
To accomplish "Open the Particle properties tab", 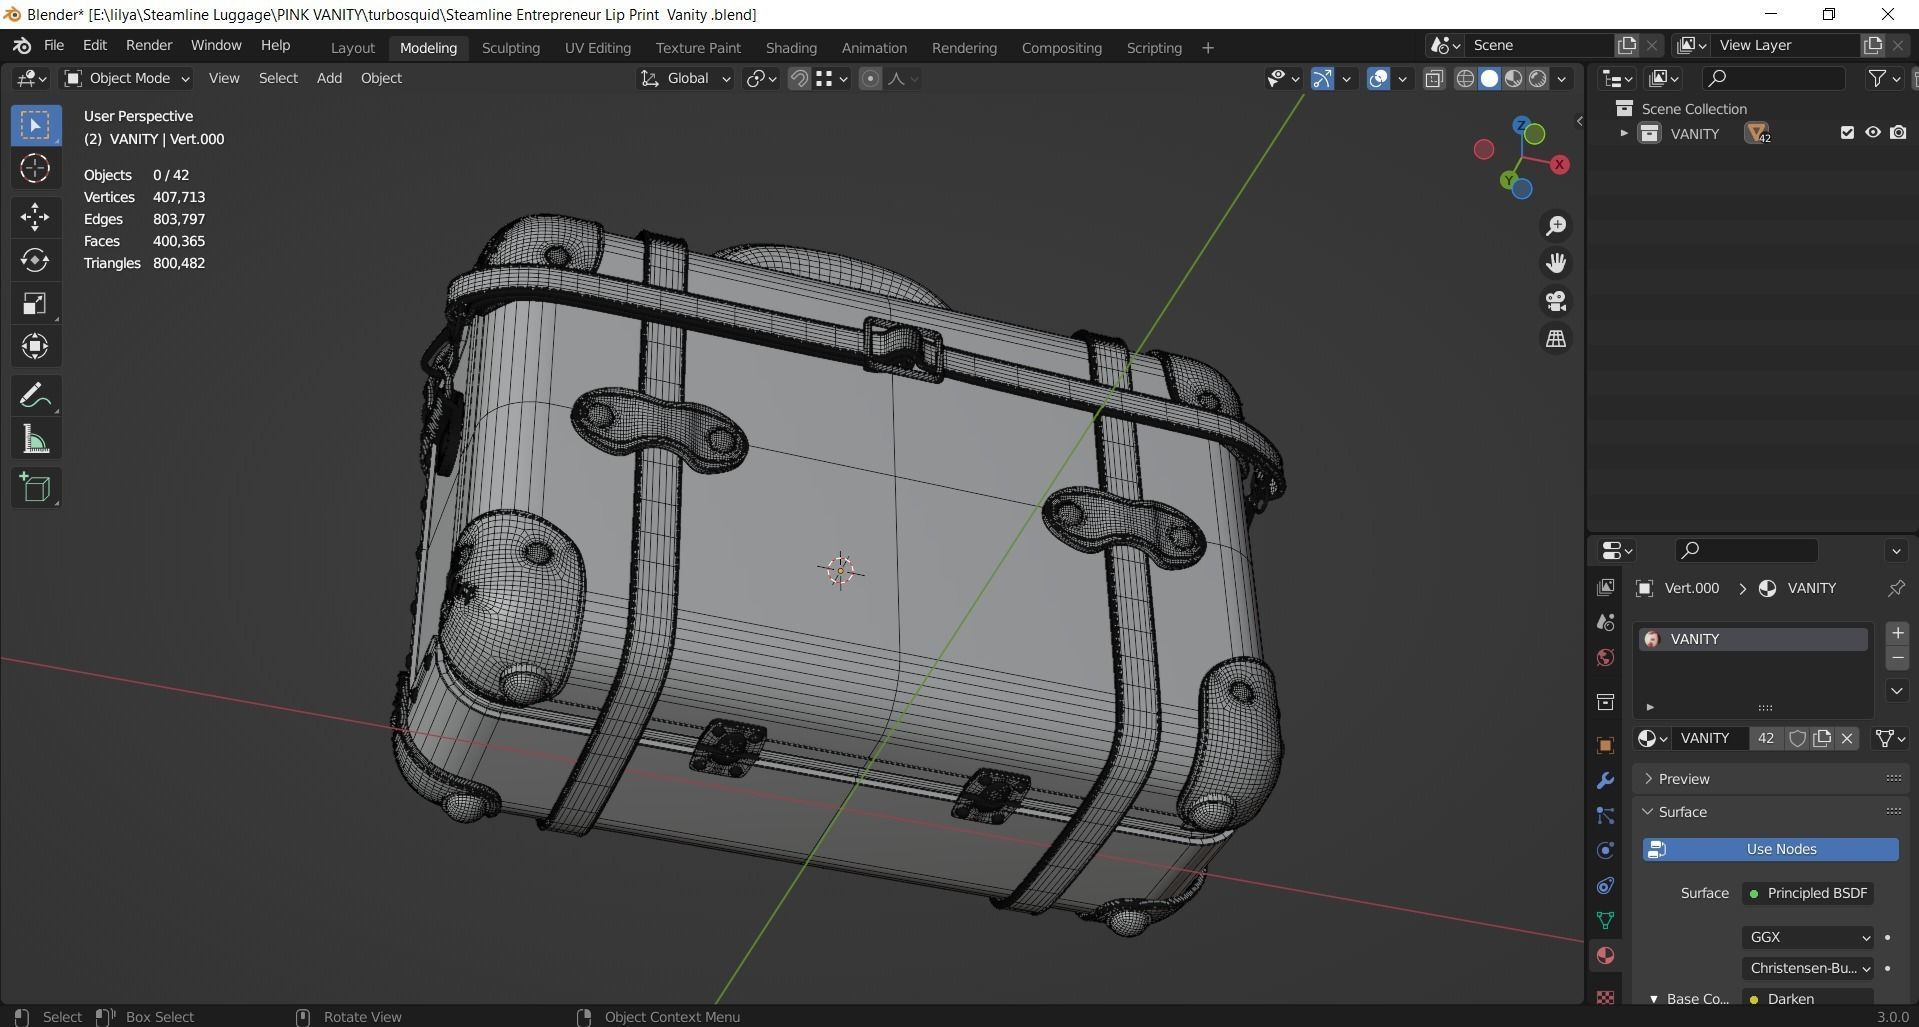I will point(1605,815).
